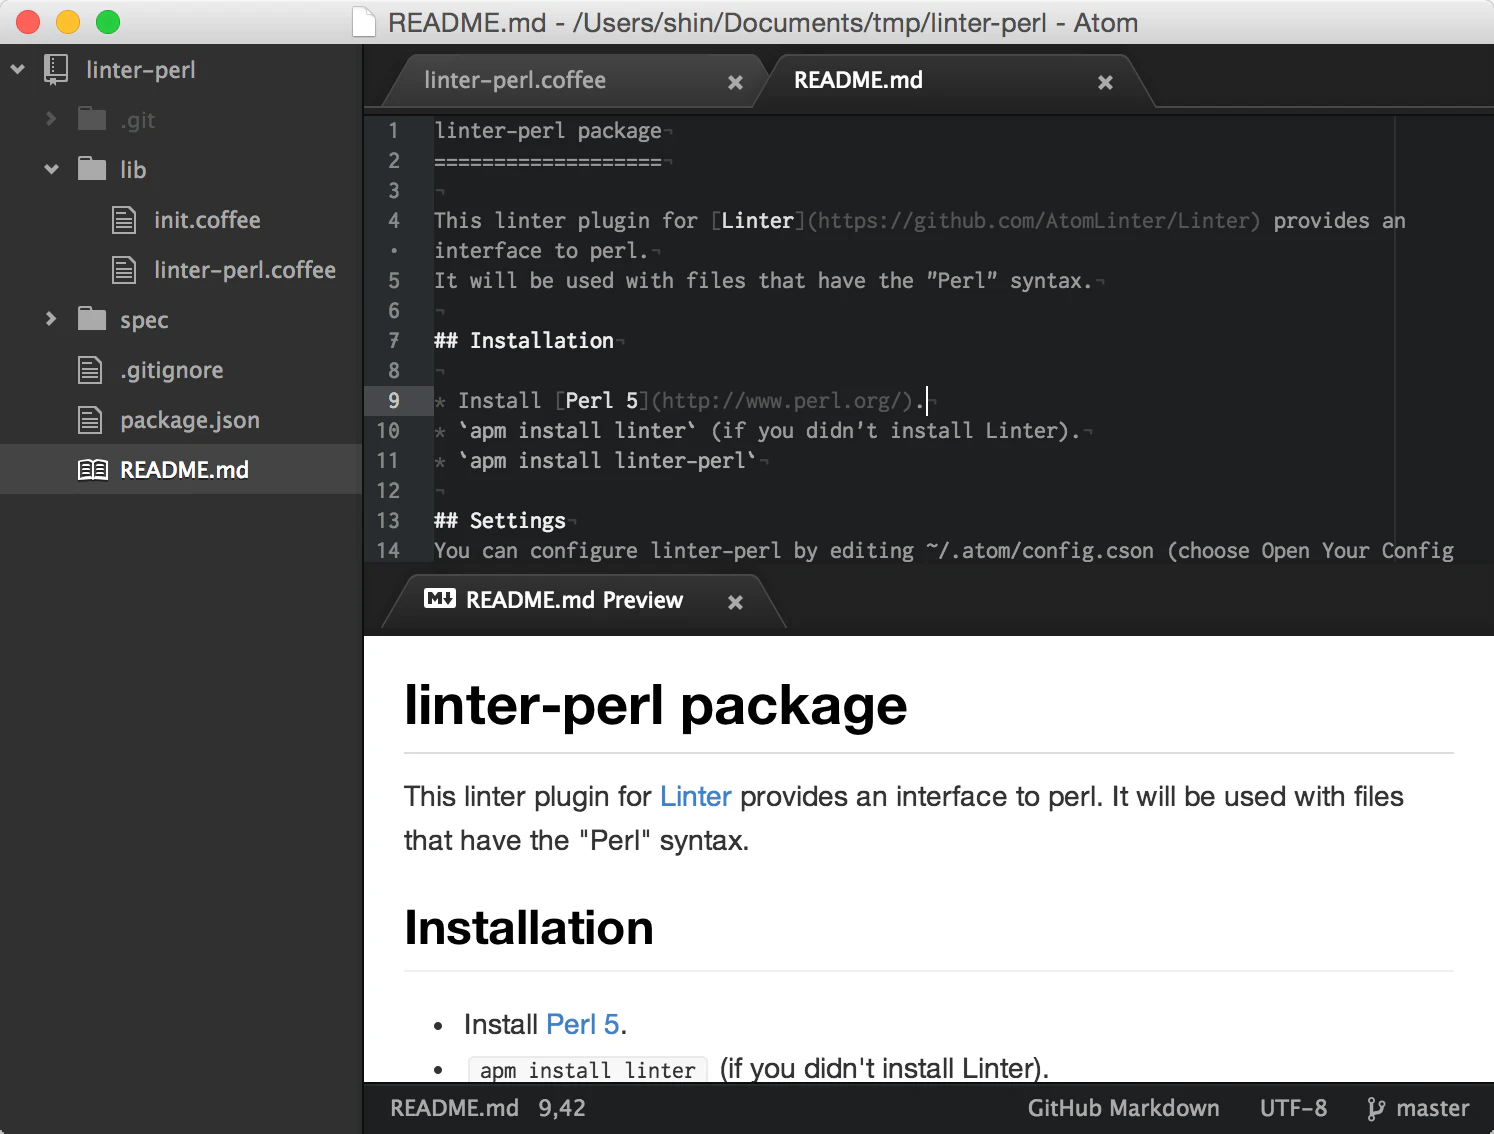Open .gitignore from the tree view
The image size is (1494, 1134).
pyautogui.click(x=172, y=370)
